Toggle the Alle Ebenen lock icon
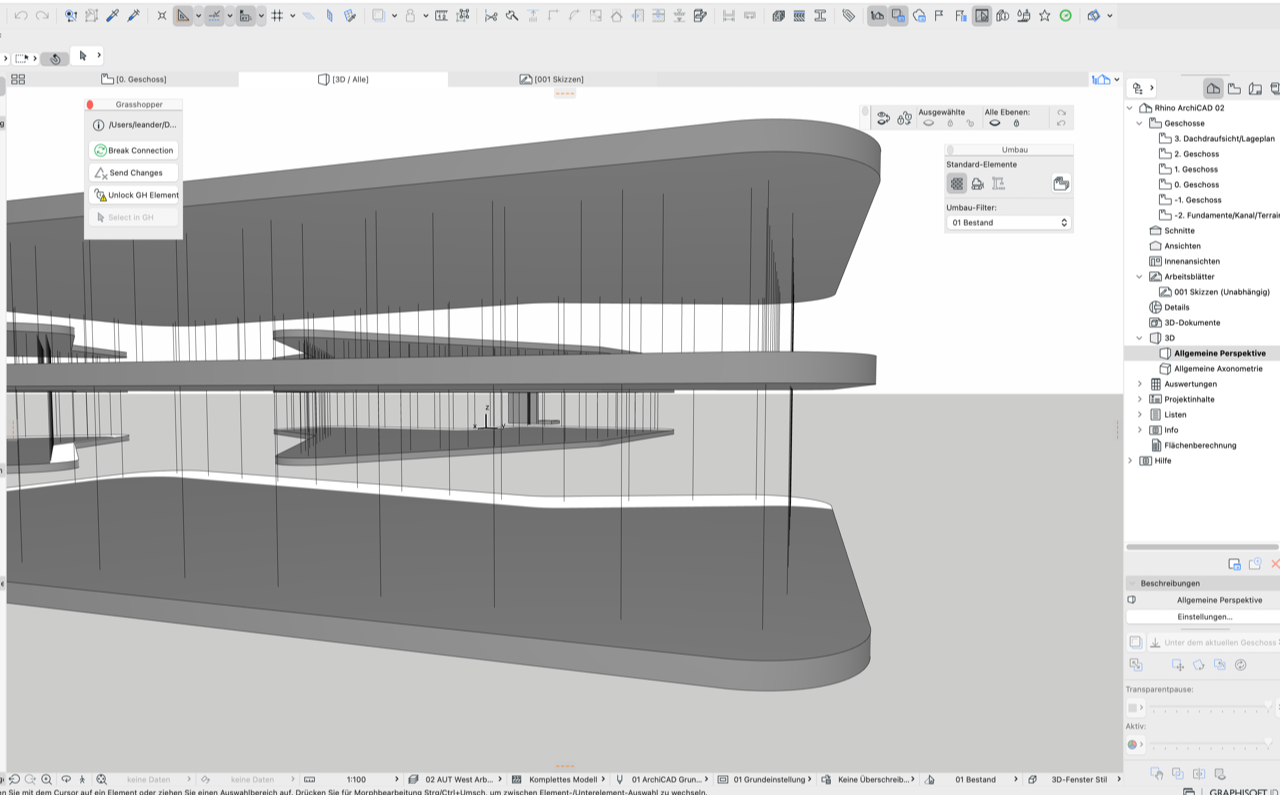This screenshot has width=1280, height=795. coord(1016,123)
